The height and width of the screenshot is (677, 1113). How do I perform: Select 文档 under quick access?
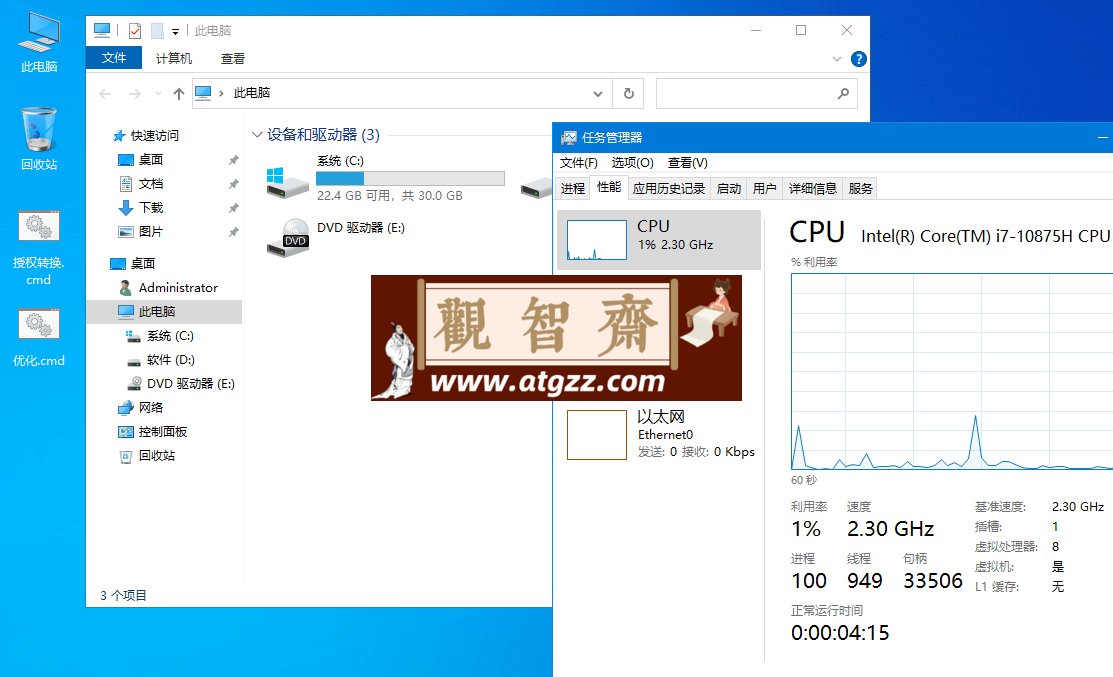click(150, 184)
